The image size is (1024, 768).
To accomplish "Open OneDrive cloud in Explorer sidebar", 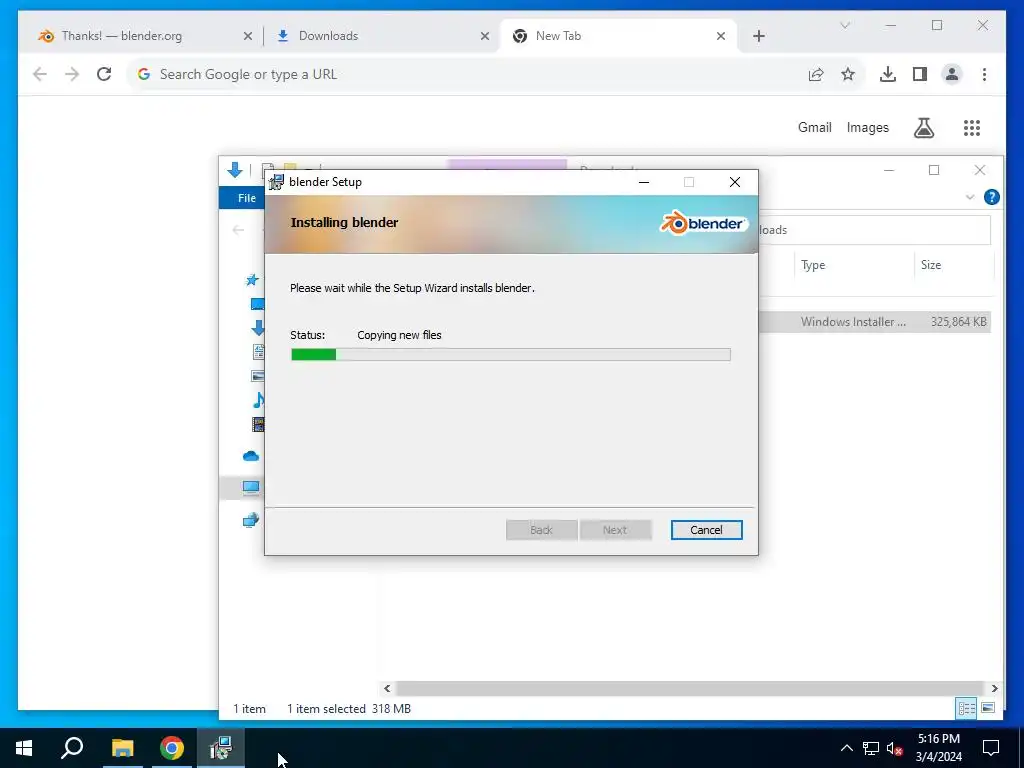I will [x=251, y=456].
